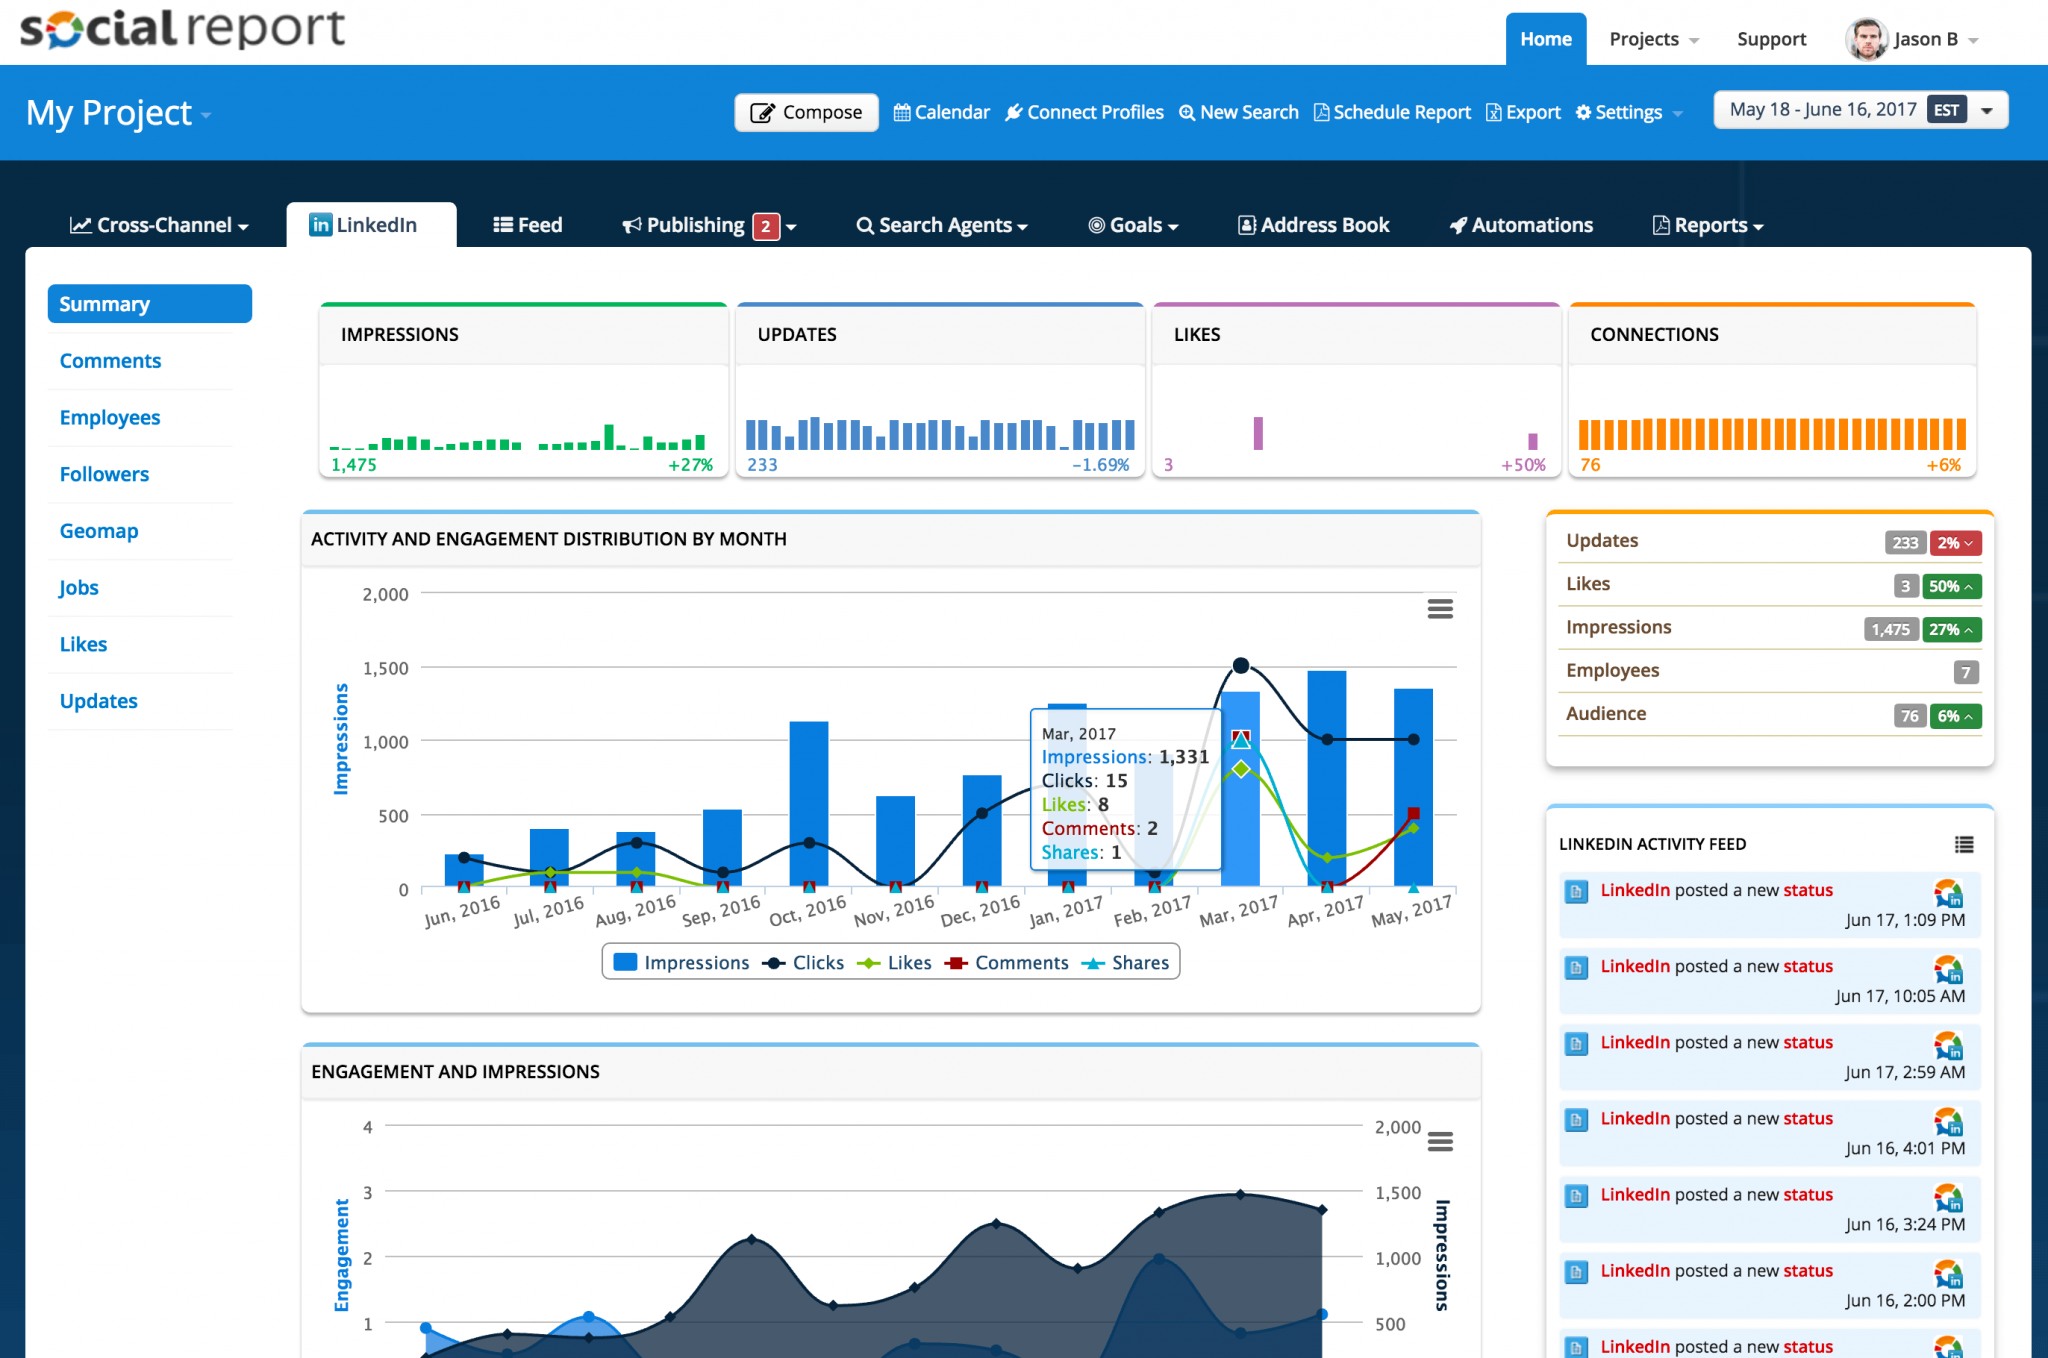Expand the Cross-Channel dropdown
Image resolution: width=2048 pixels, height=1358 pixels.
[x=160, y=224]
